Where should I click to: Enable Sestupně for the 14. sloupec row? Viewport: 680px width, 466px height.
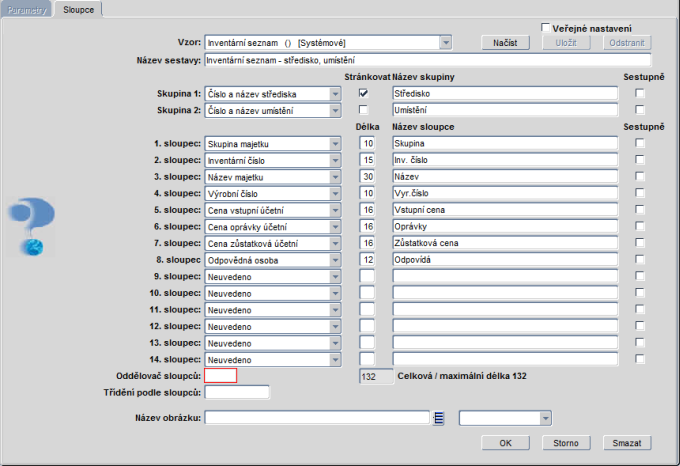coord(640,359)
